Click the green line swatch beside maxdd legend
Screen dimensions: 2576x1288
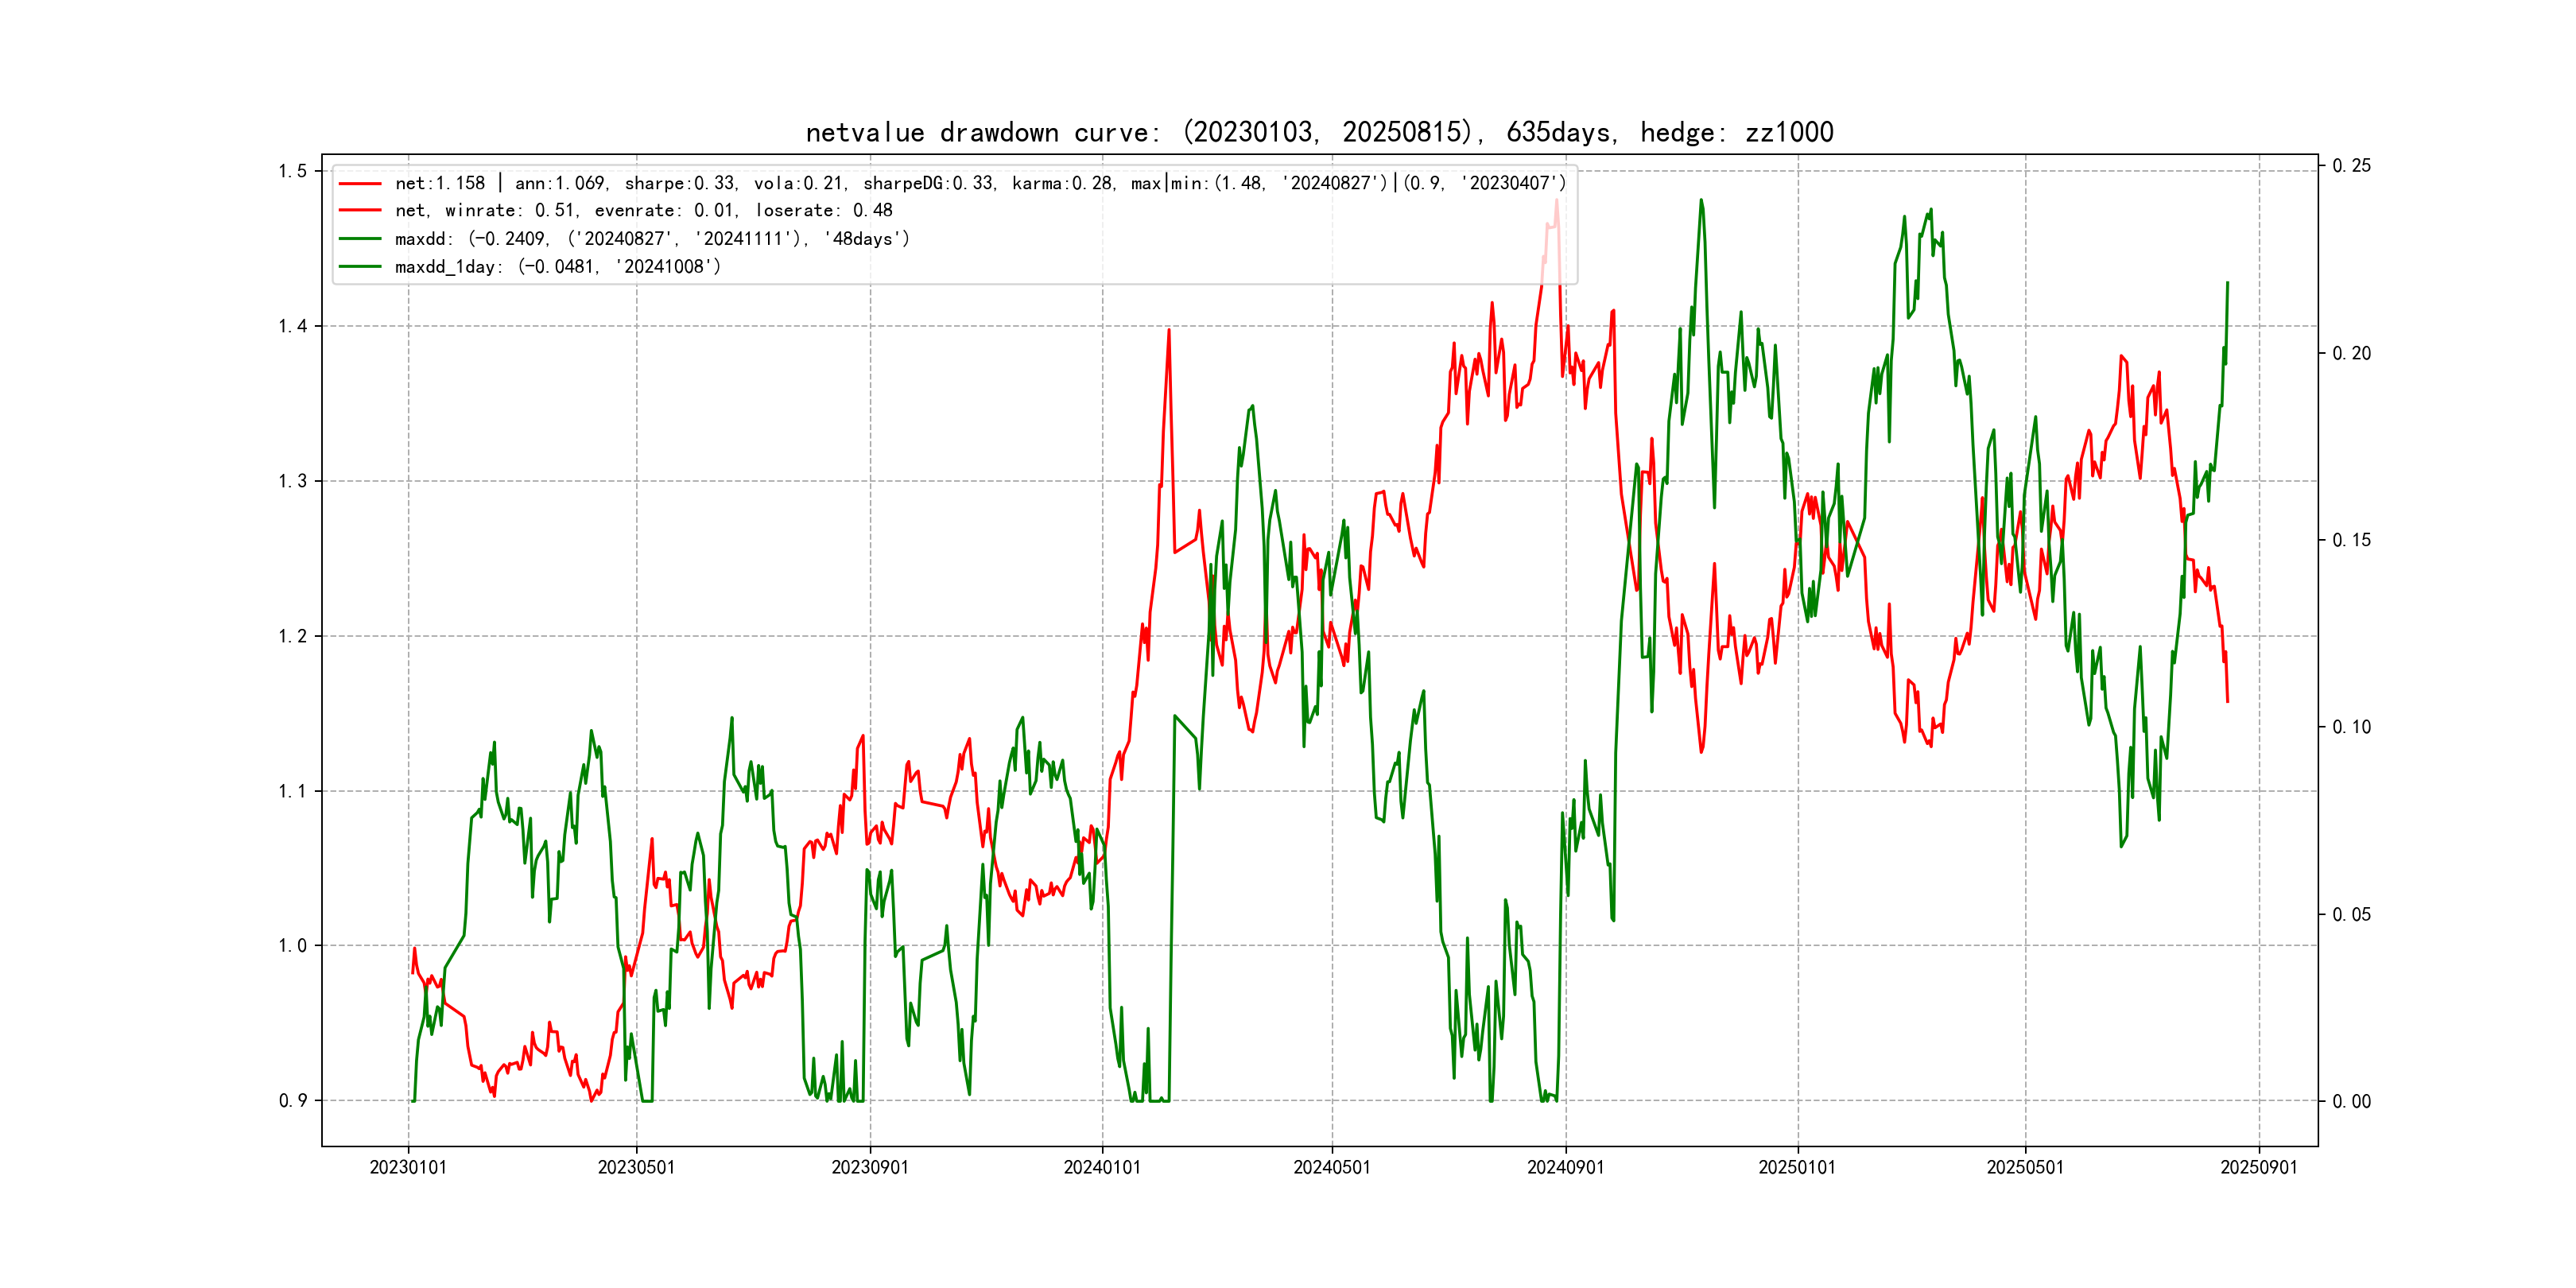[360, 239]
